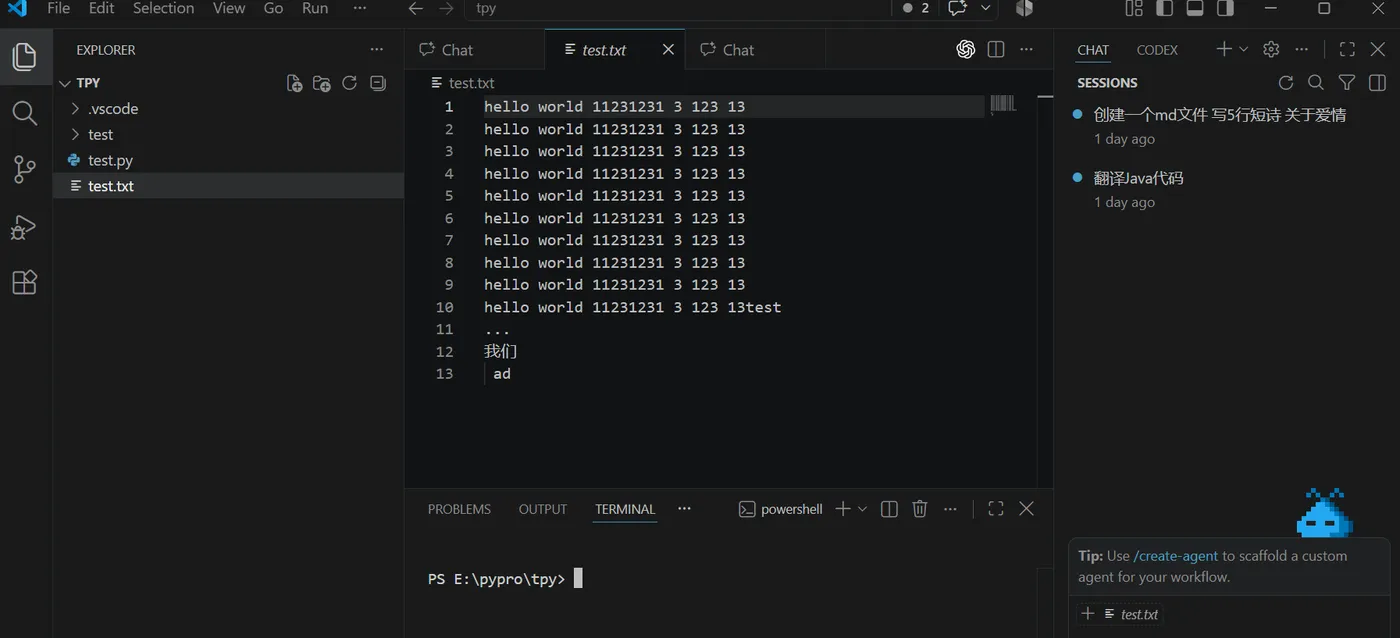Open the Search view in activity bar

[x=24, y=113]
